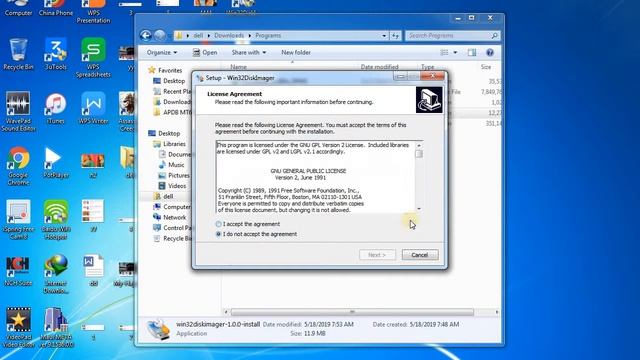This screenshot has width=640, height=360.
Task: Select Desktop under Favorites
Action: click(x=169, y=81)
